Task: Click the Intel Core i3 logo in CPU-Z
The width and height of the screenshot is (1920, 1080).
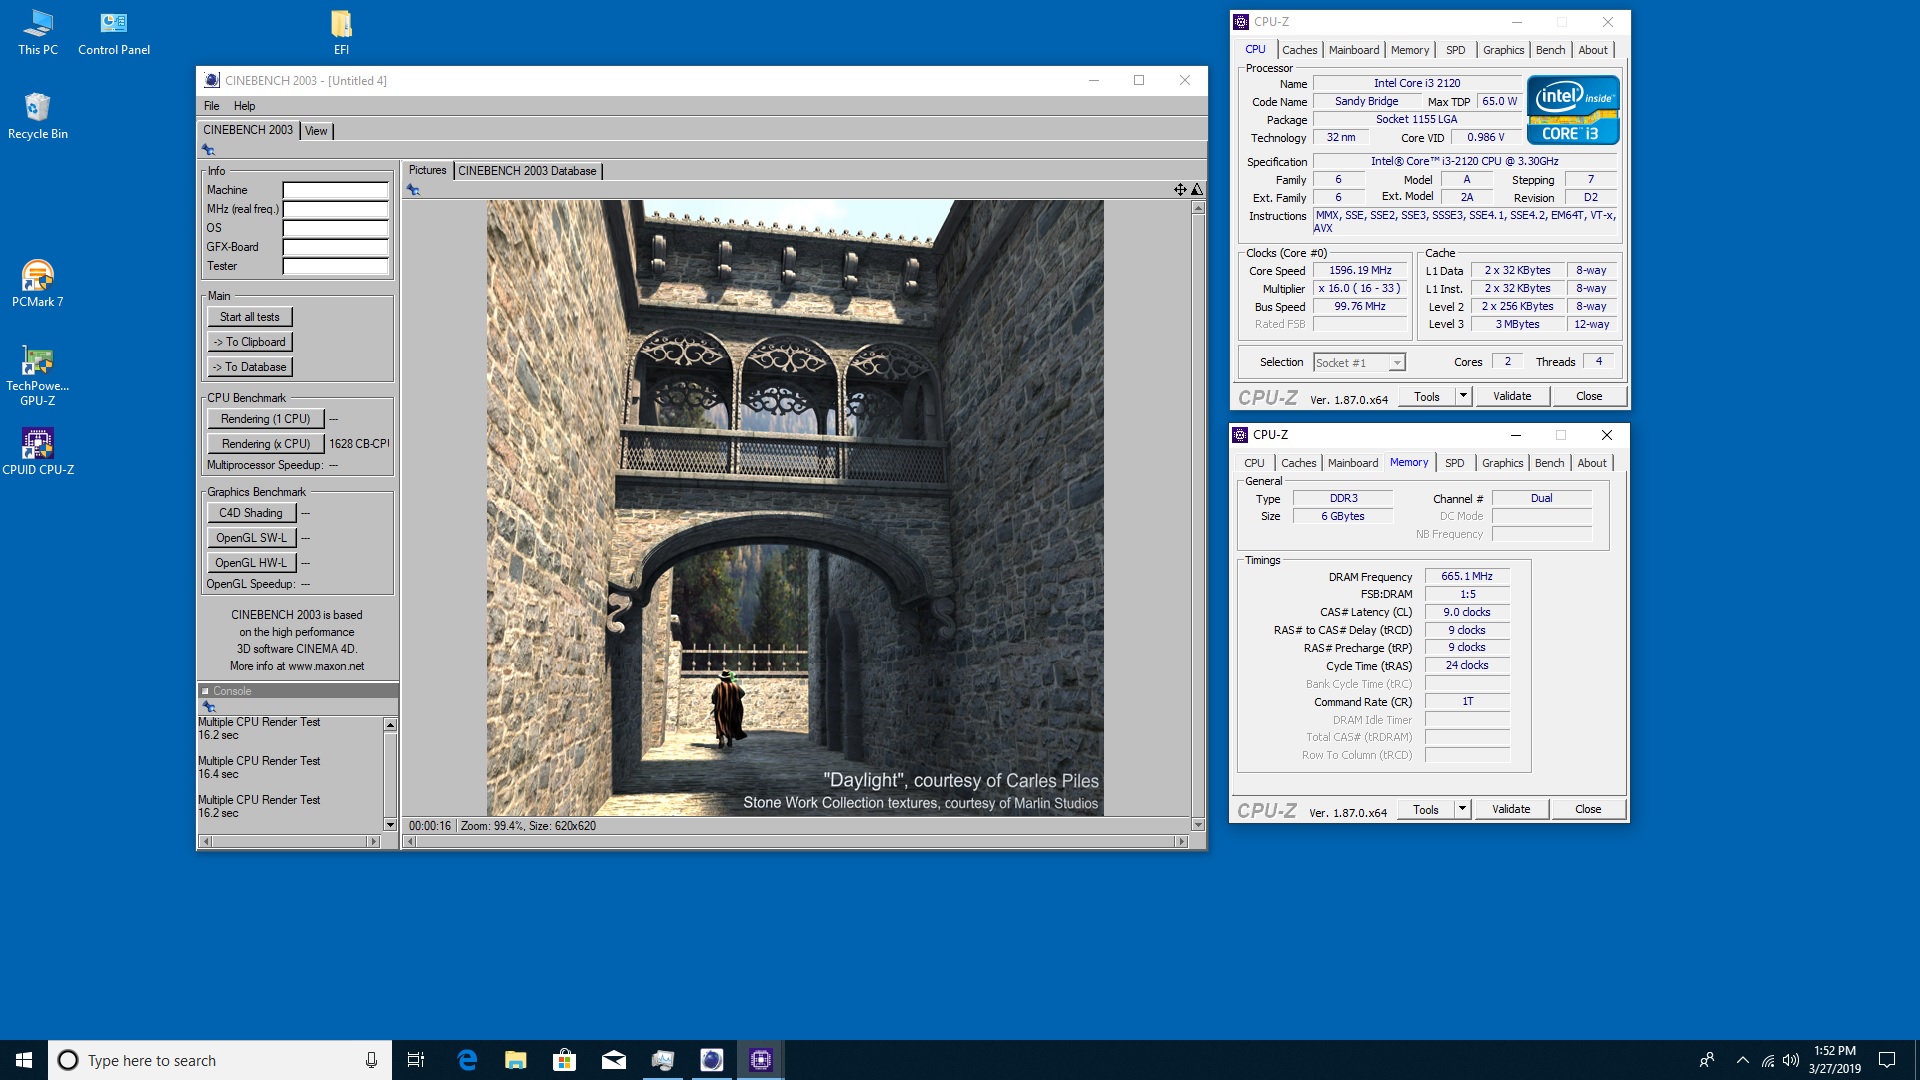Action: pyautogui.click(x=1573, y=110)
